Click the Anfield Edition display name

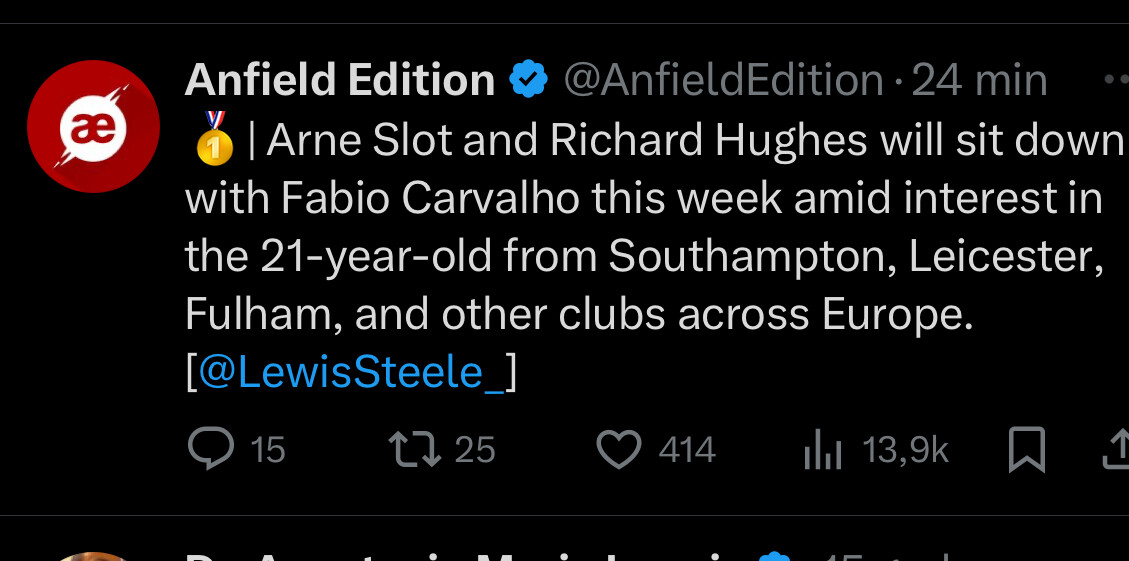340,80
